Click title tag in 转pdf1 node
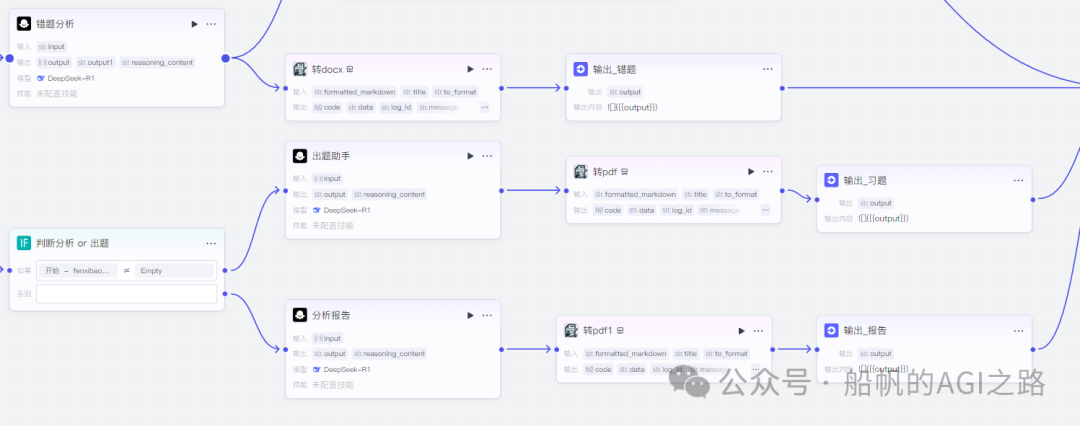This screenshot has height=426, width=1080. click(686, 354)
